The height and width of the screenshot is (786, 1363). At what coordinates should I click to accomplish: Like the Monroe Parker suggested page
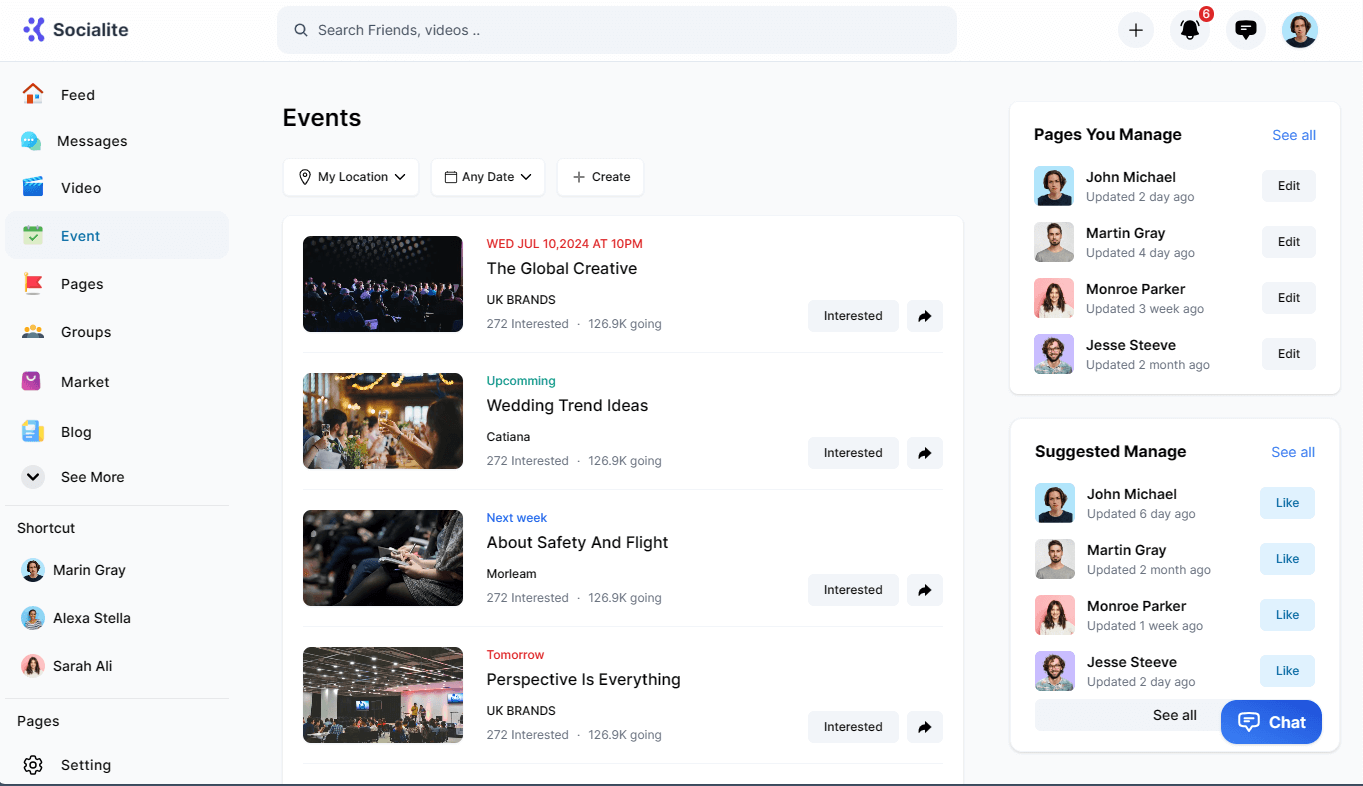(1286, 615)
